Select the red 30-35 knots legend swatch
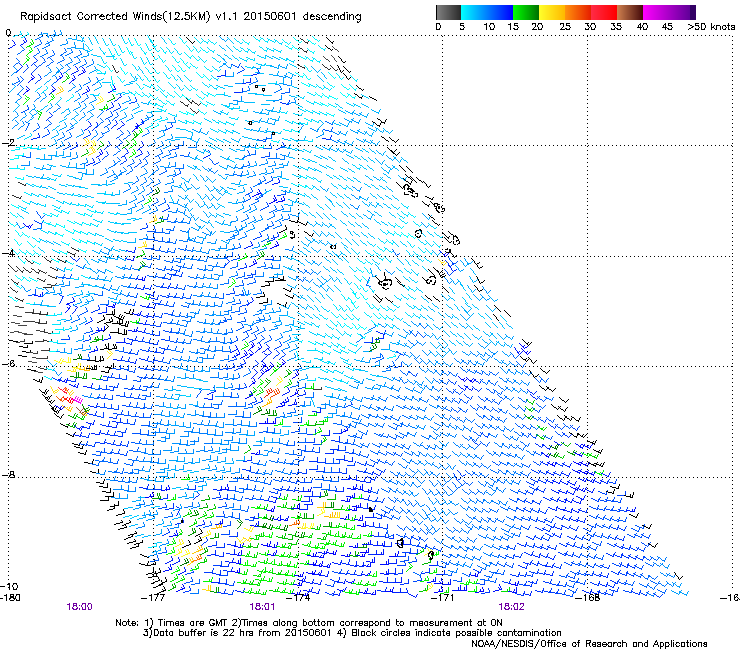The height and width of the screenshot is (650, 740). click(x=604, y=12)
